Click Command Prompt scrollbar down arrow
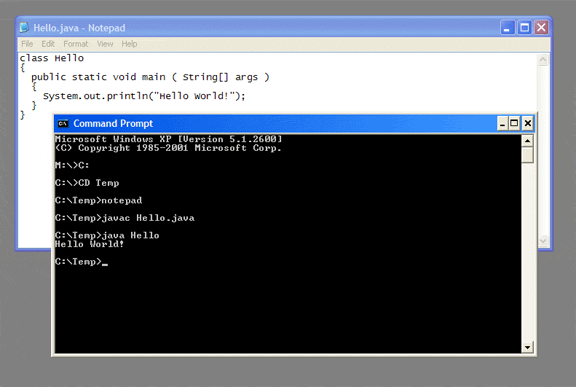Screen dimensions: 576x387 pos(527,347)
